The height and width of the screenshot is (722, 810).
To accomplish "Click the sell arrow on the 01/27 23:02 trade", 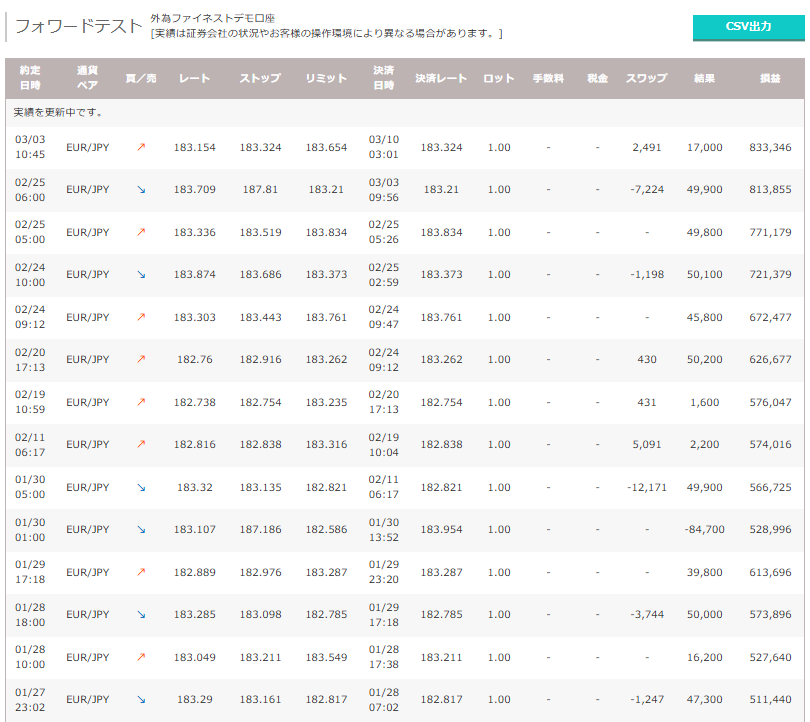I will click(141, 700).
